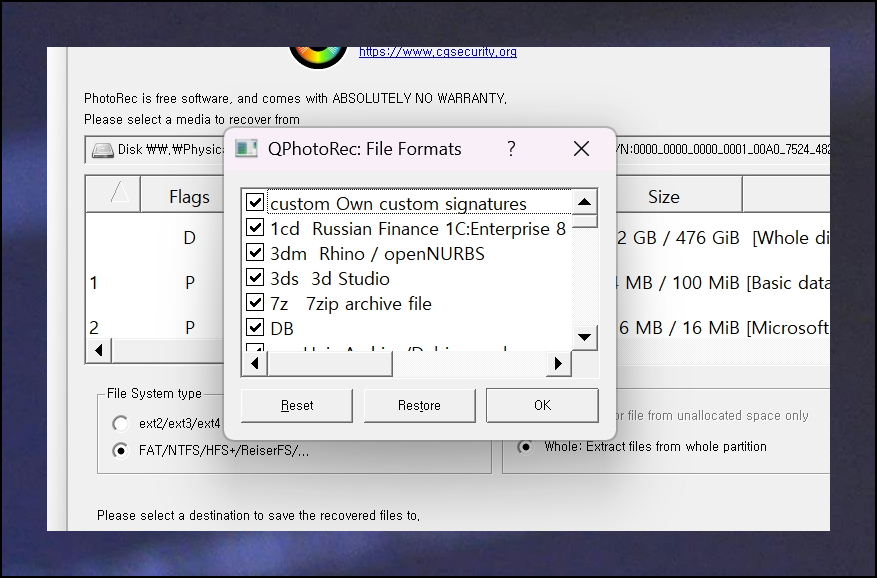Click the format list vertical scrollbar thumb
This screenshot has width=877, height=578.
coord(584,221)
